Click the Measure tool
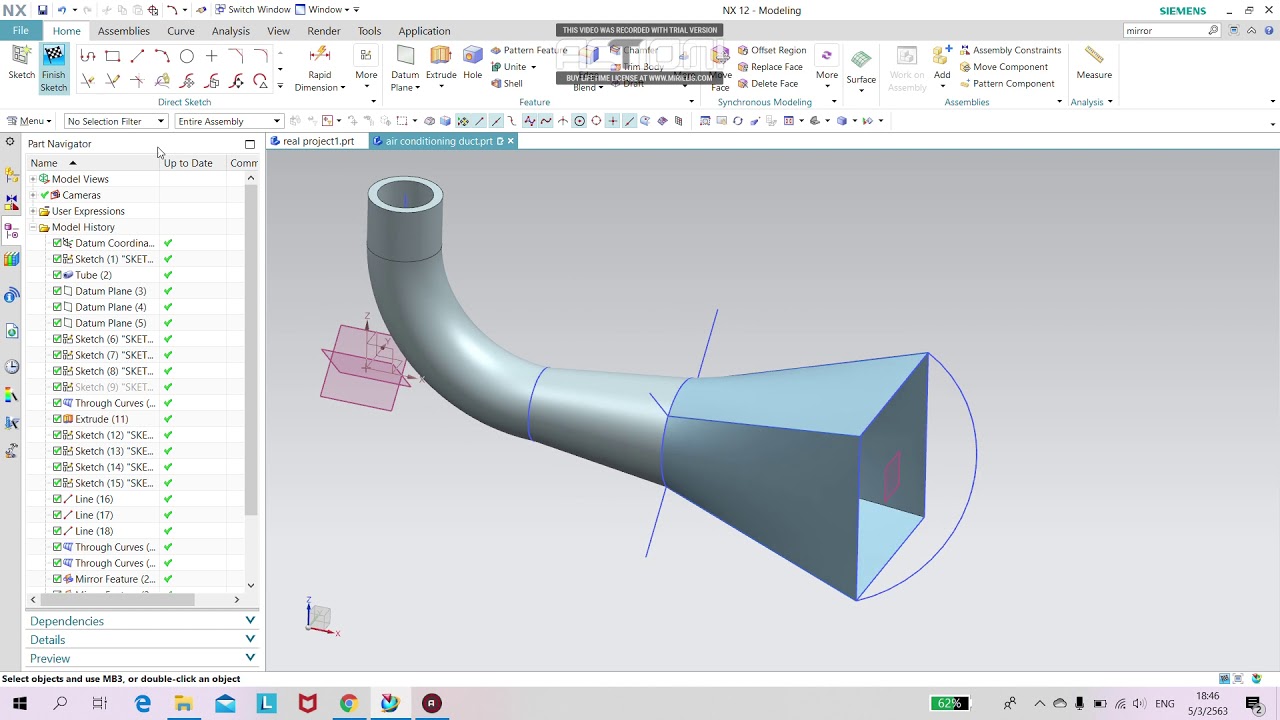The image size is (1280, 720). pos(1094,63)
